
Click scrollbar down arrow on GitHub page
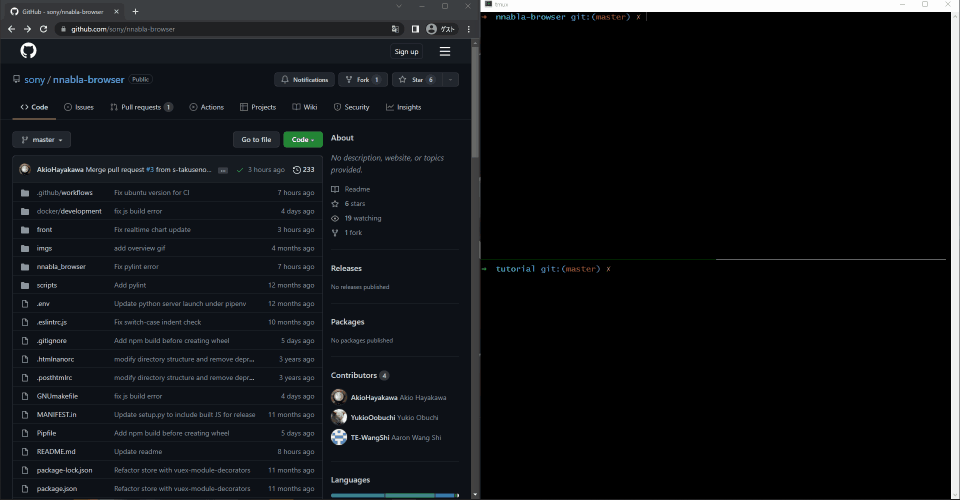click(475, 494)
